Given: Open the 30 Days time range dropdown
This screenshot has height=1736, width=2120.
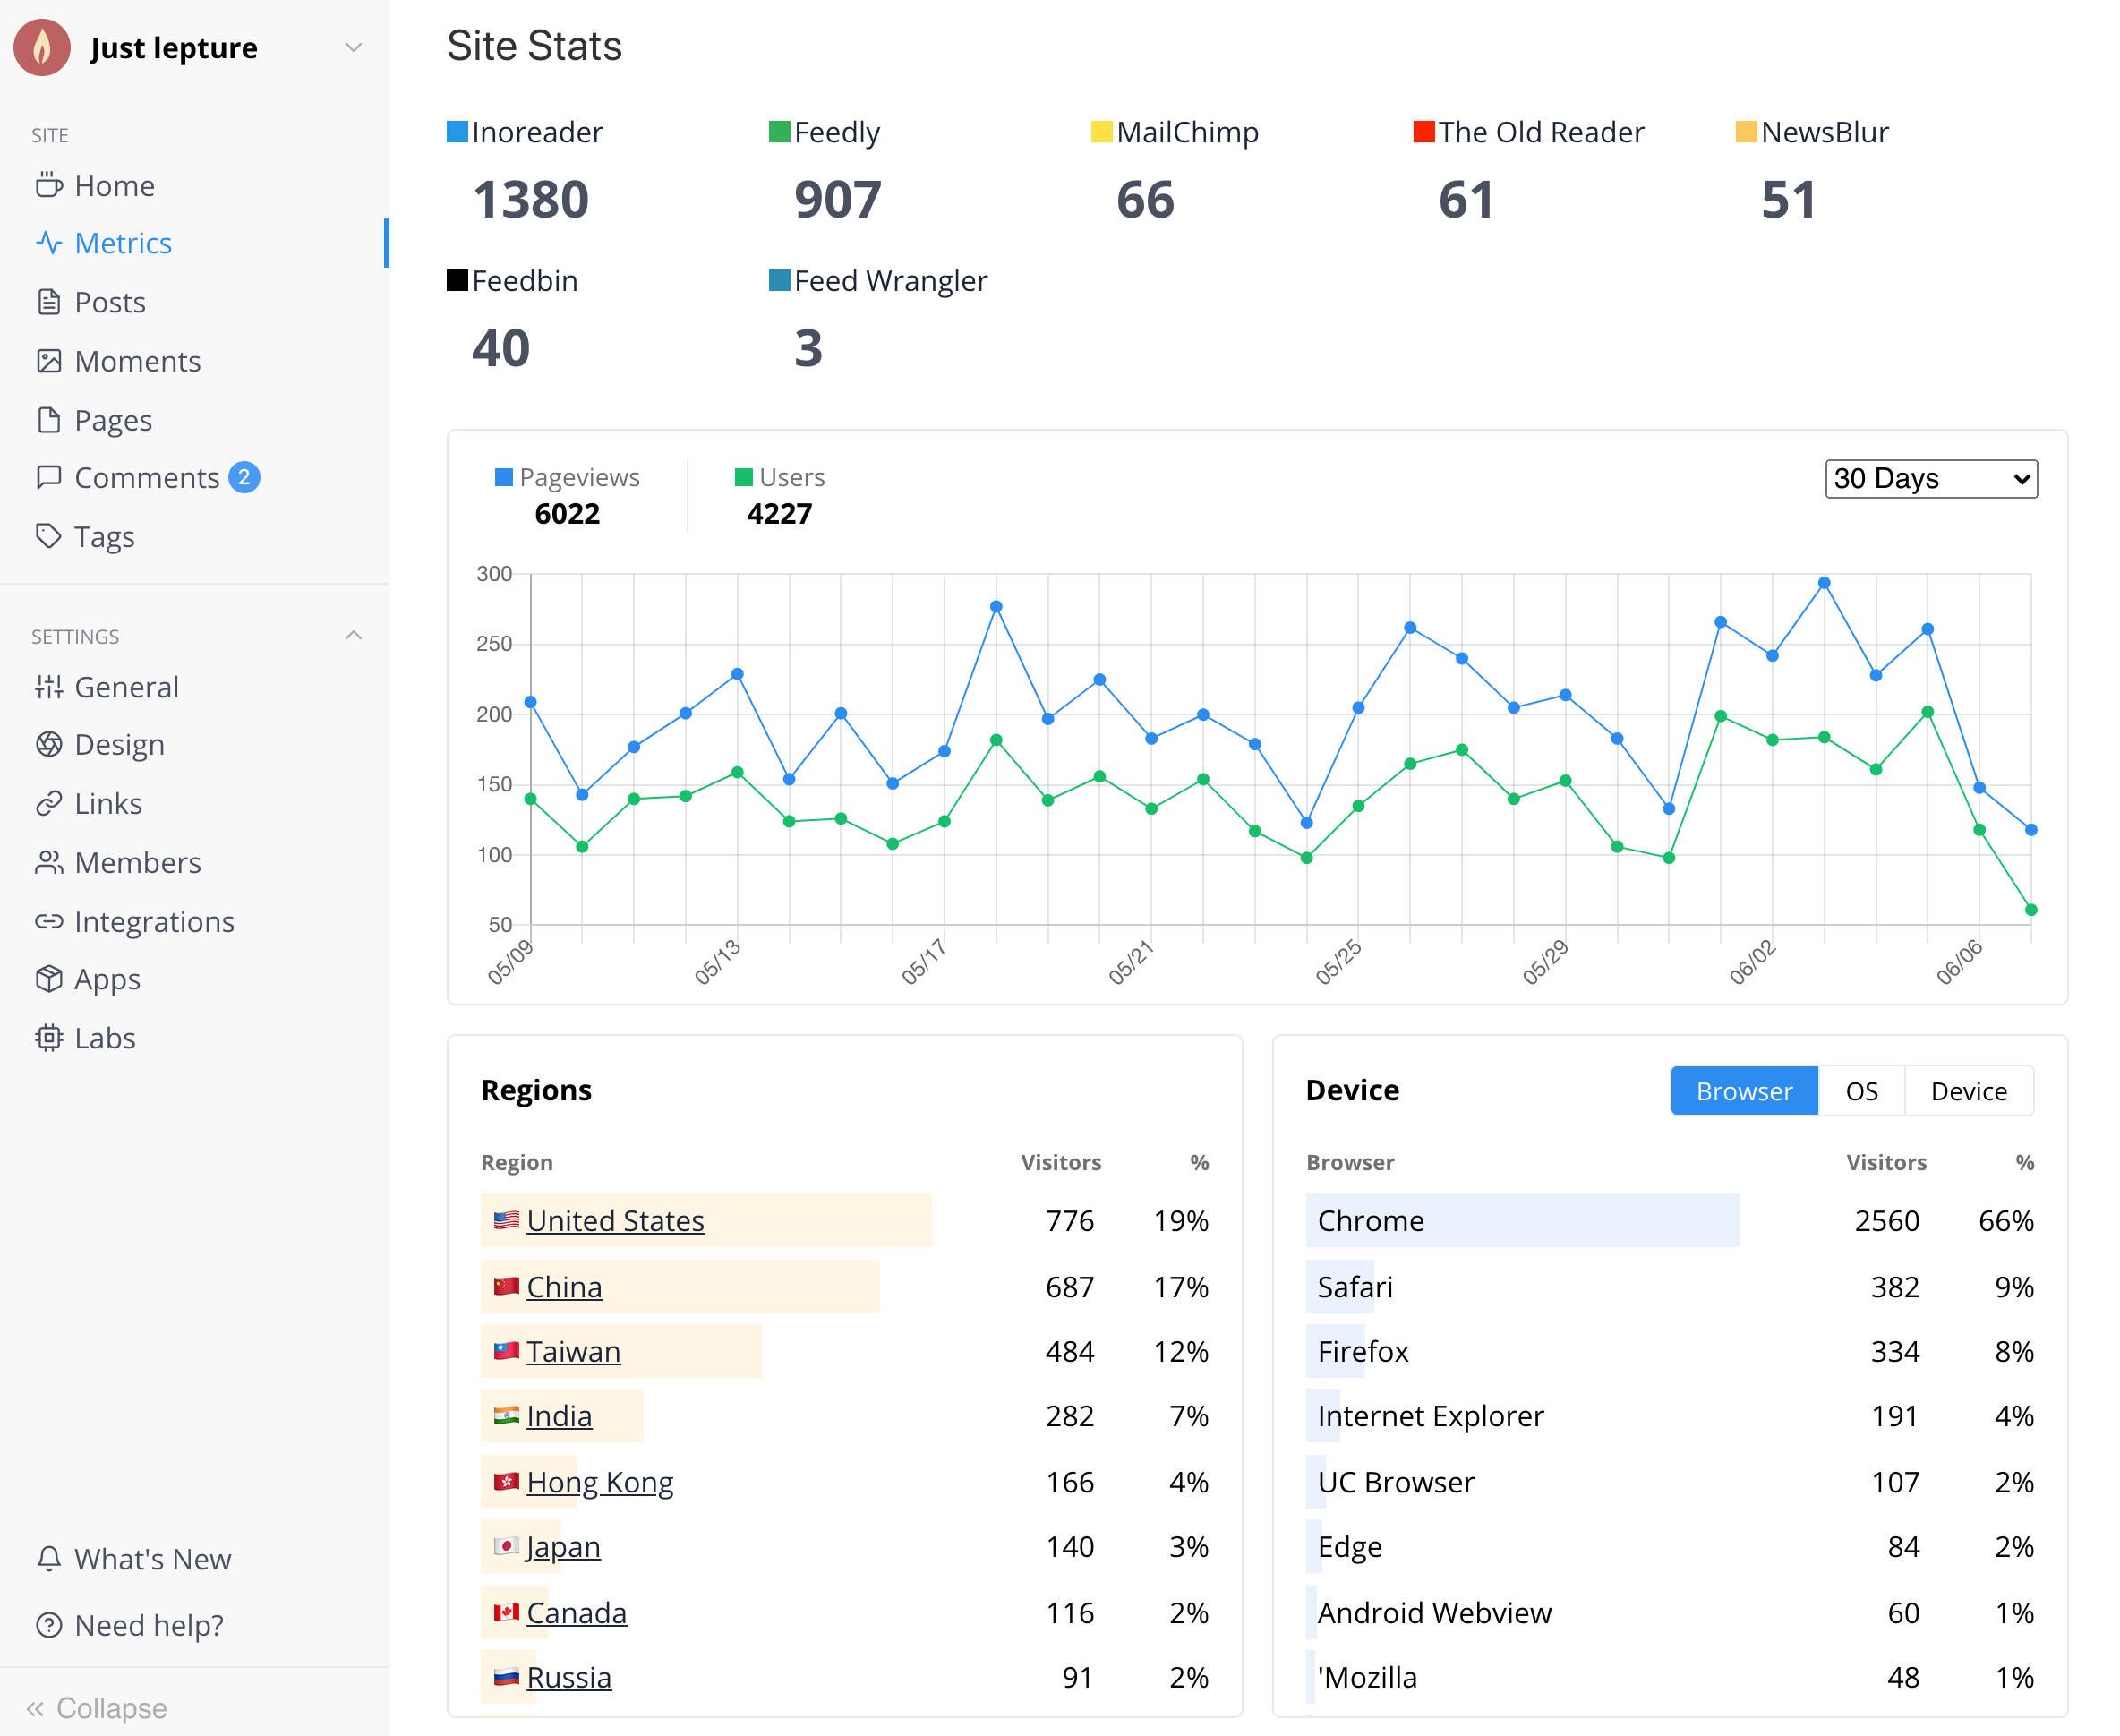Looking at the screenshot, I should click(x=1931, y=478).
